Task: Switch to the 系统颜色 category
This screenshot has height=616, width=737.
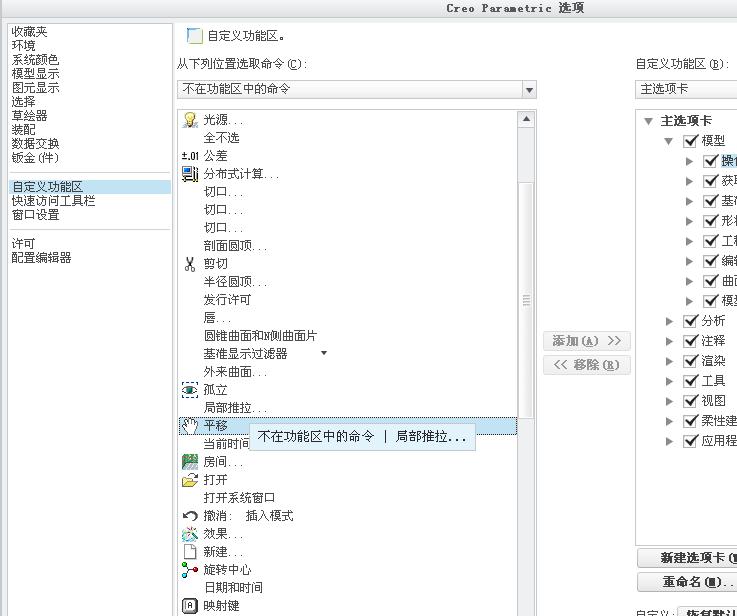Action: tap(35, 60)
